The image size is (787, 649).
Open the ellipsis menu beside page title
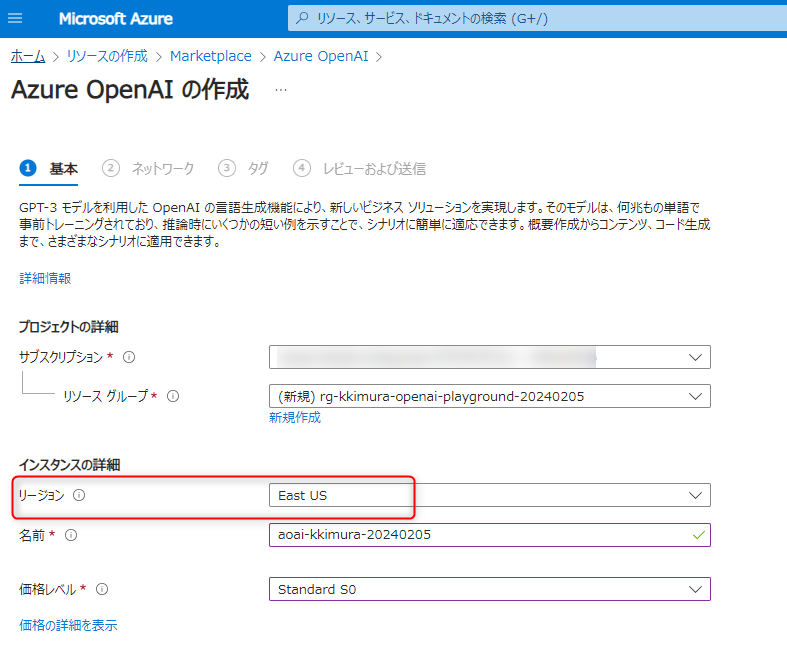[x=281, y=90]
